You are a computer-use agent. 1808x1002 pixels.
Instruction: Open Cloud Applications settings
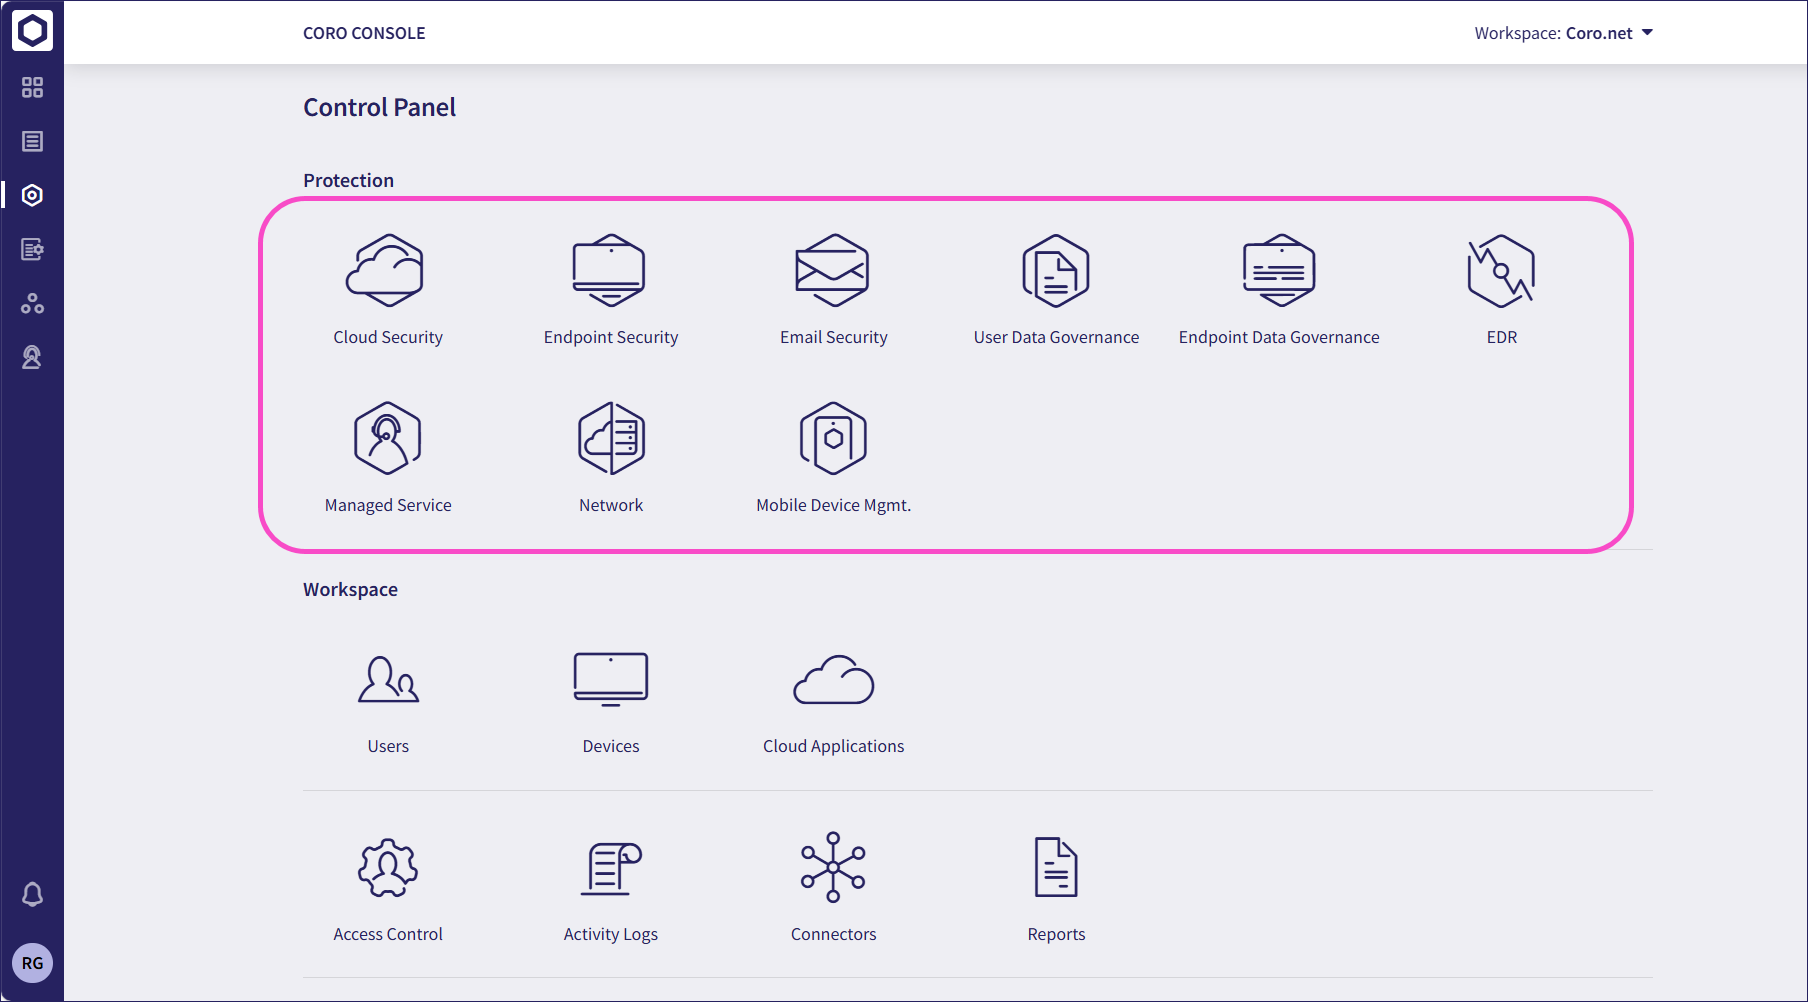(x=832, y=681)
